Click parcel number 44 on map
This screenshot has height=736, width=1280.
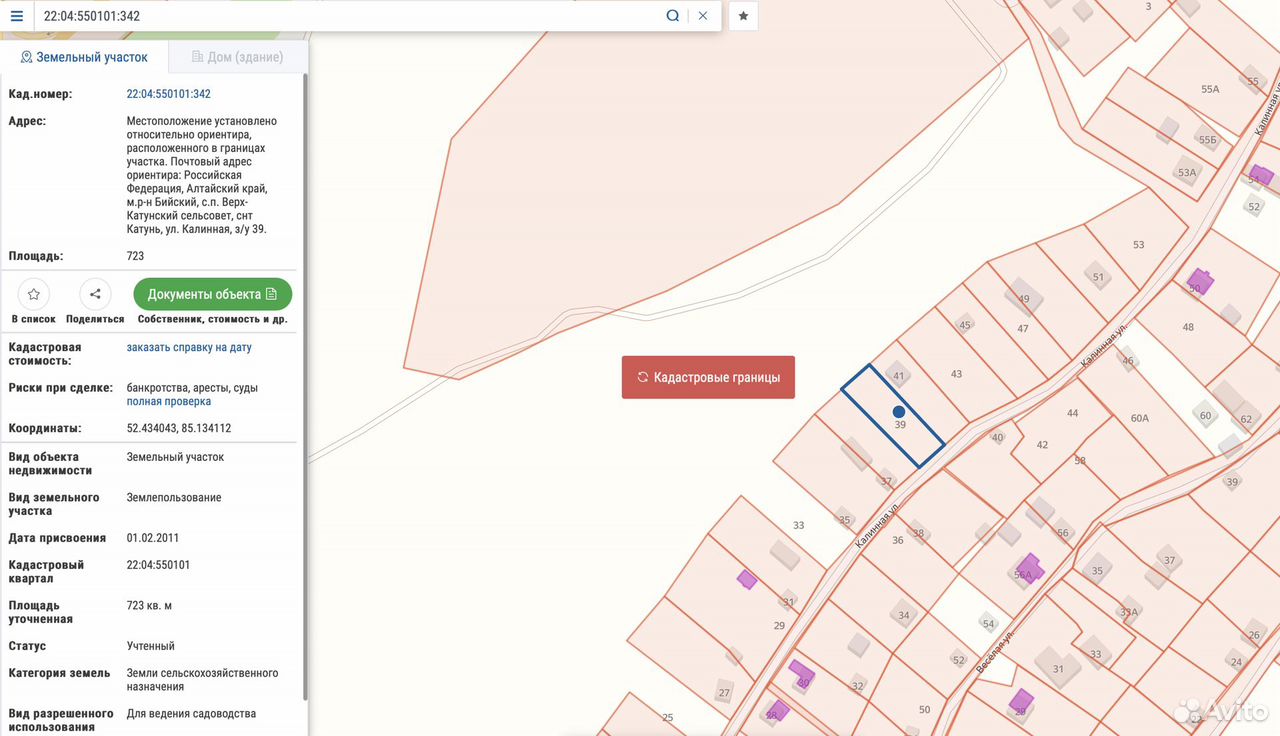pos(1073,413)
